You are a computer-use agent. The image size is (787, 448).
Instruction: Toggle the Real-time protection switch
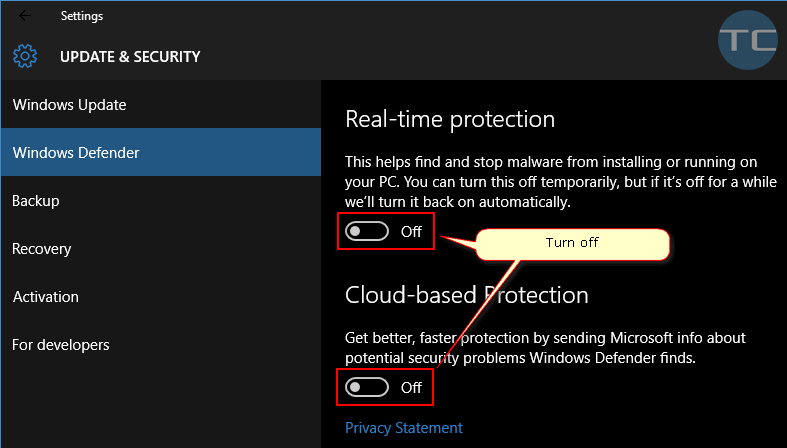pyautogui.click(x=367, y=231)
